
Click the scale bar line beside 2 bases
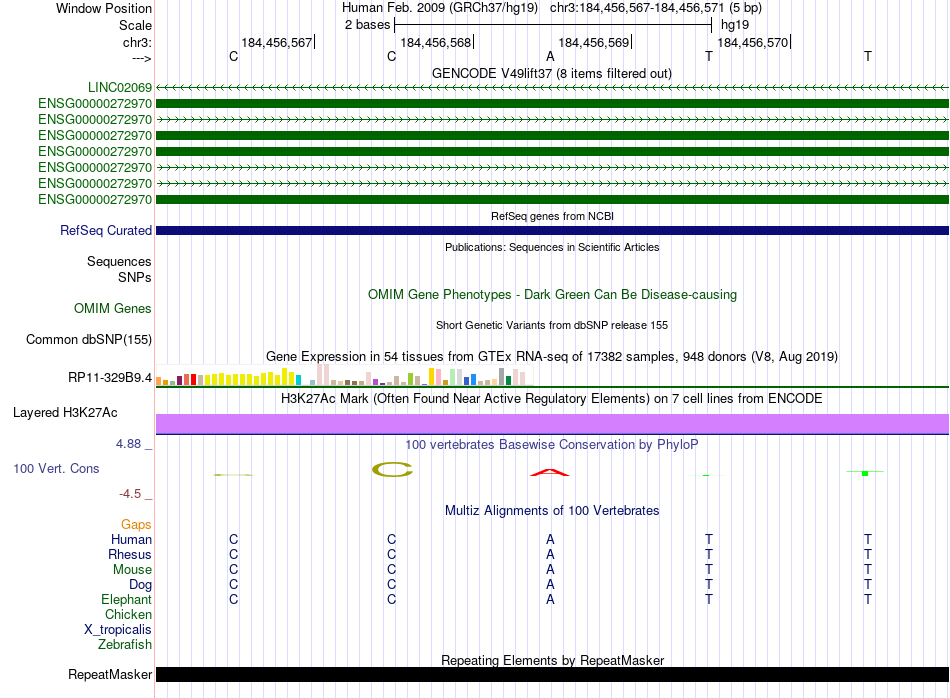click(553, 25)
